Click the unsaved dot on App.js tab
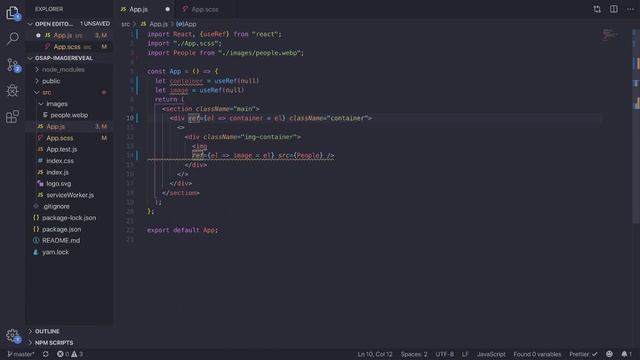Image resolution: width=640 pixels, height=360 pixels. [x=167, y=9]
